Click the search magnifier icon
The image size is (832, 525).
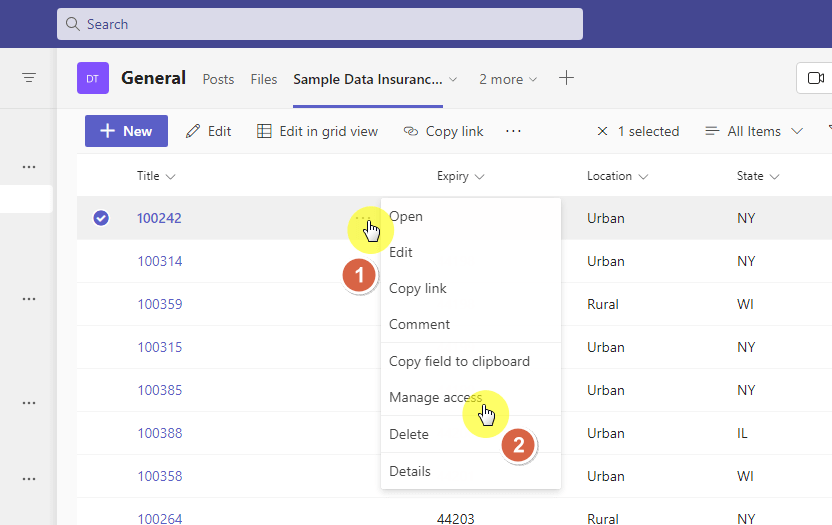click(x=73, y=24)
